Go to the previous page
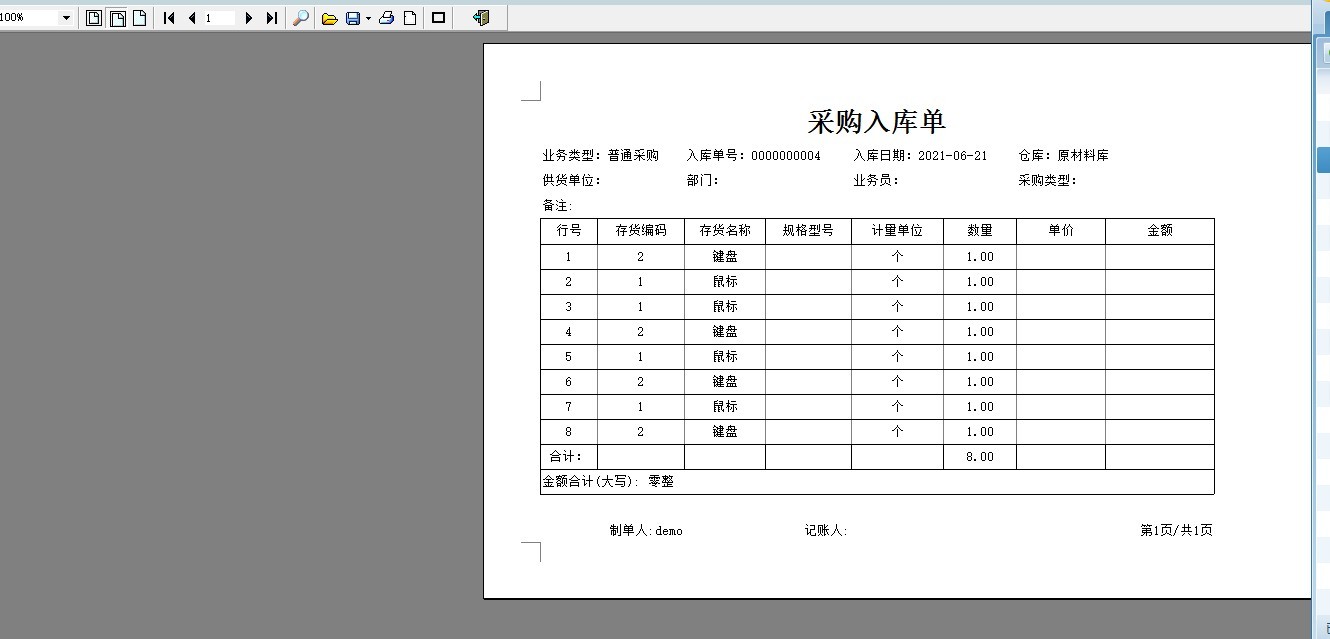Screen dimensions: 1330x639 (x=191, y=18)
